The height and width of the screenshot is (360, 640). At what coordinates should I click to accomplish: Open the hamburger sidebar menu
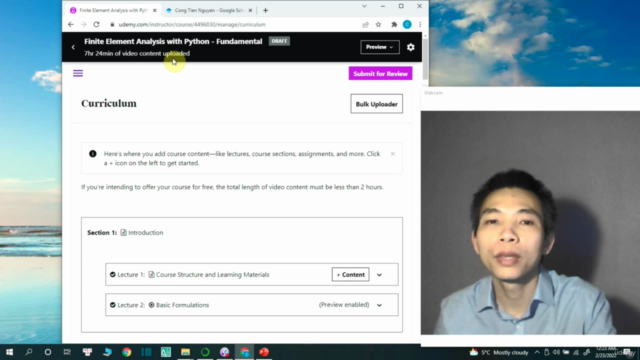[x=78, y=73]
